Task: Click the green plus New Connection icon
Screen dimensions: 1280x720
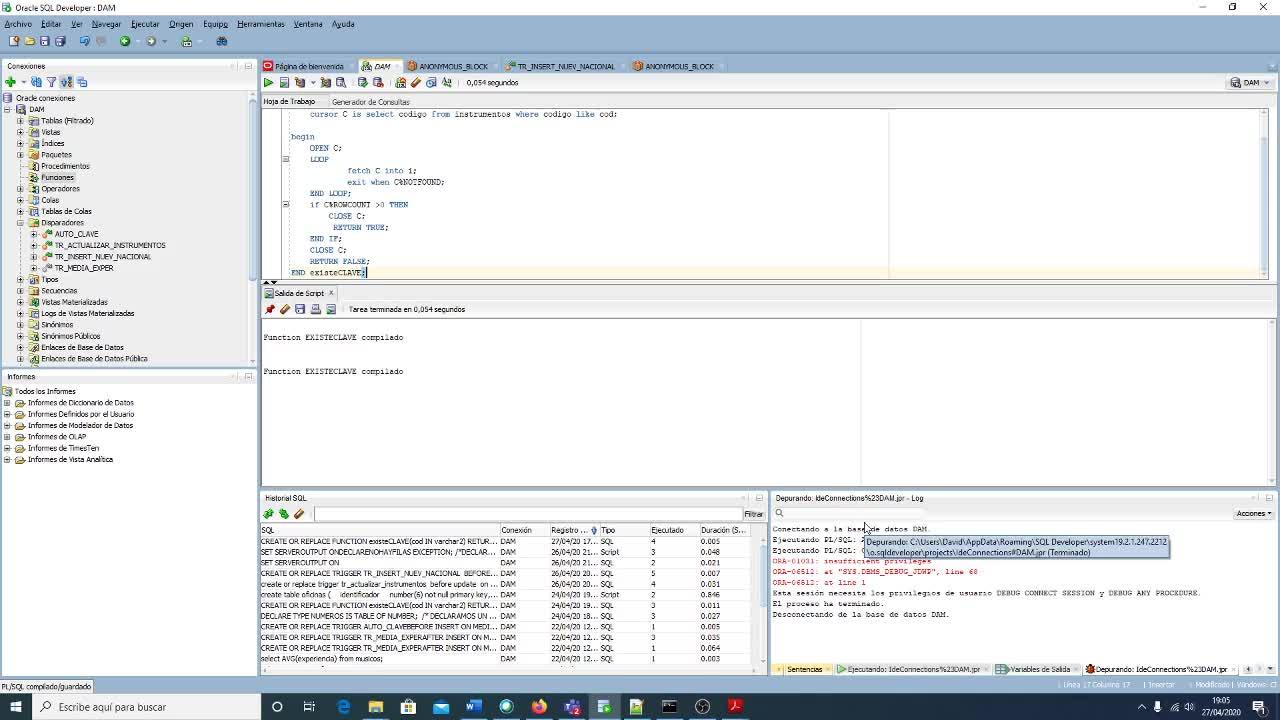Action: [10, 82]
